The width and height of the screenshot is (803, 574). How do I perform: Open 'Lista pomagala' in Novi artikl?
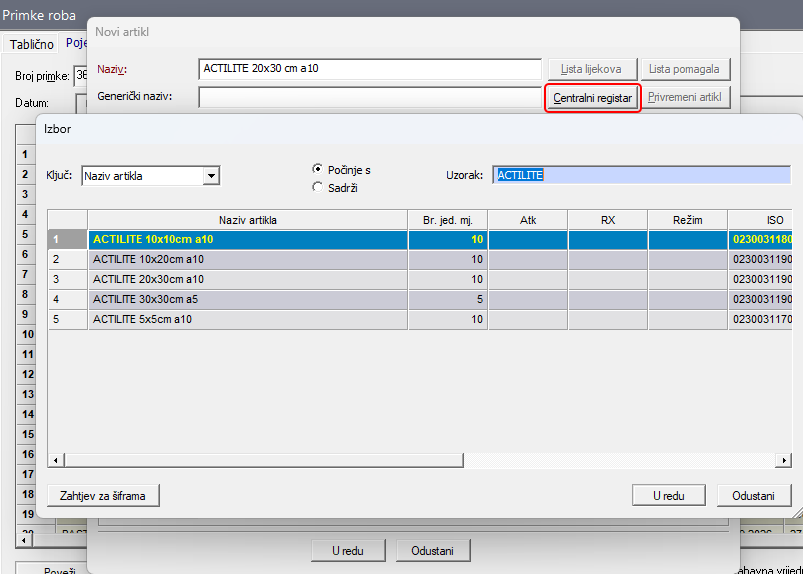pyautogui.click(x=685, y=69)
